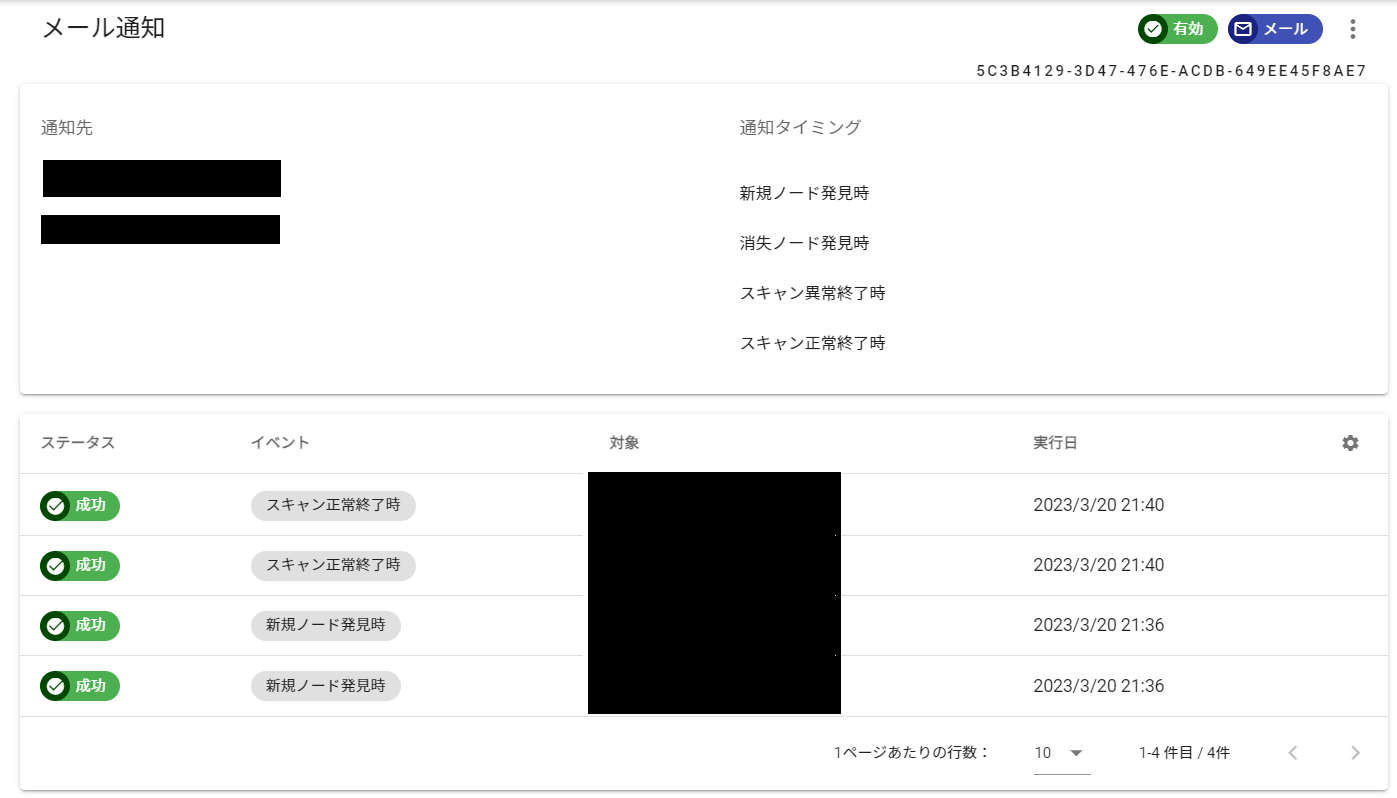Go to next page arrow
The height and width of the screenshot is (798, 1397).
pos(1355,753)
